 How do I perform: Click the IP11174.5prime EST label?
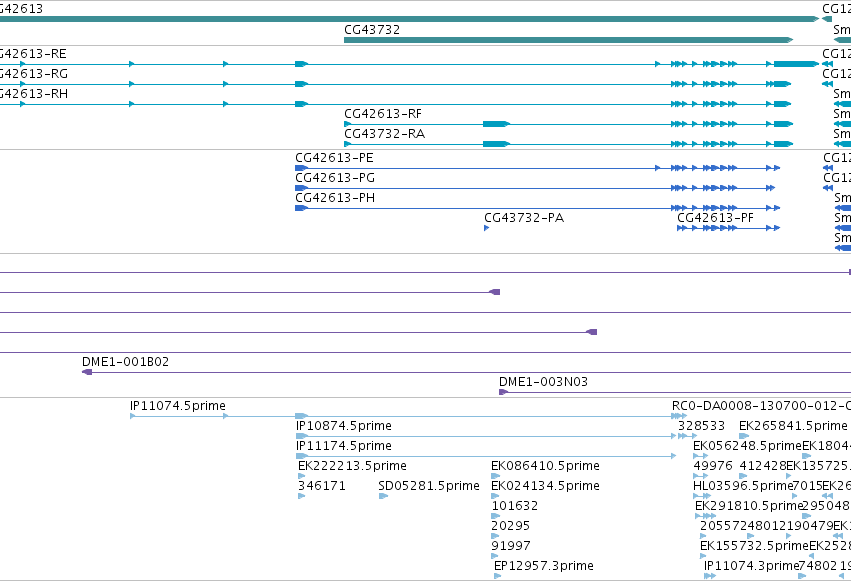344,446
